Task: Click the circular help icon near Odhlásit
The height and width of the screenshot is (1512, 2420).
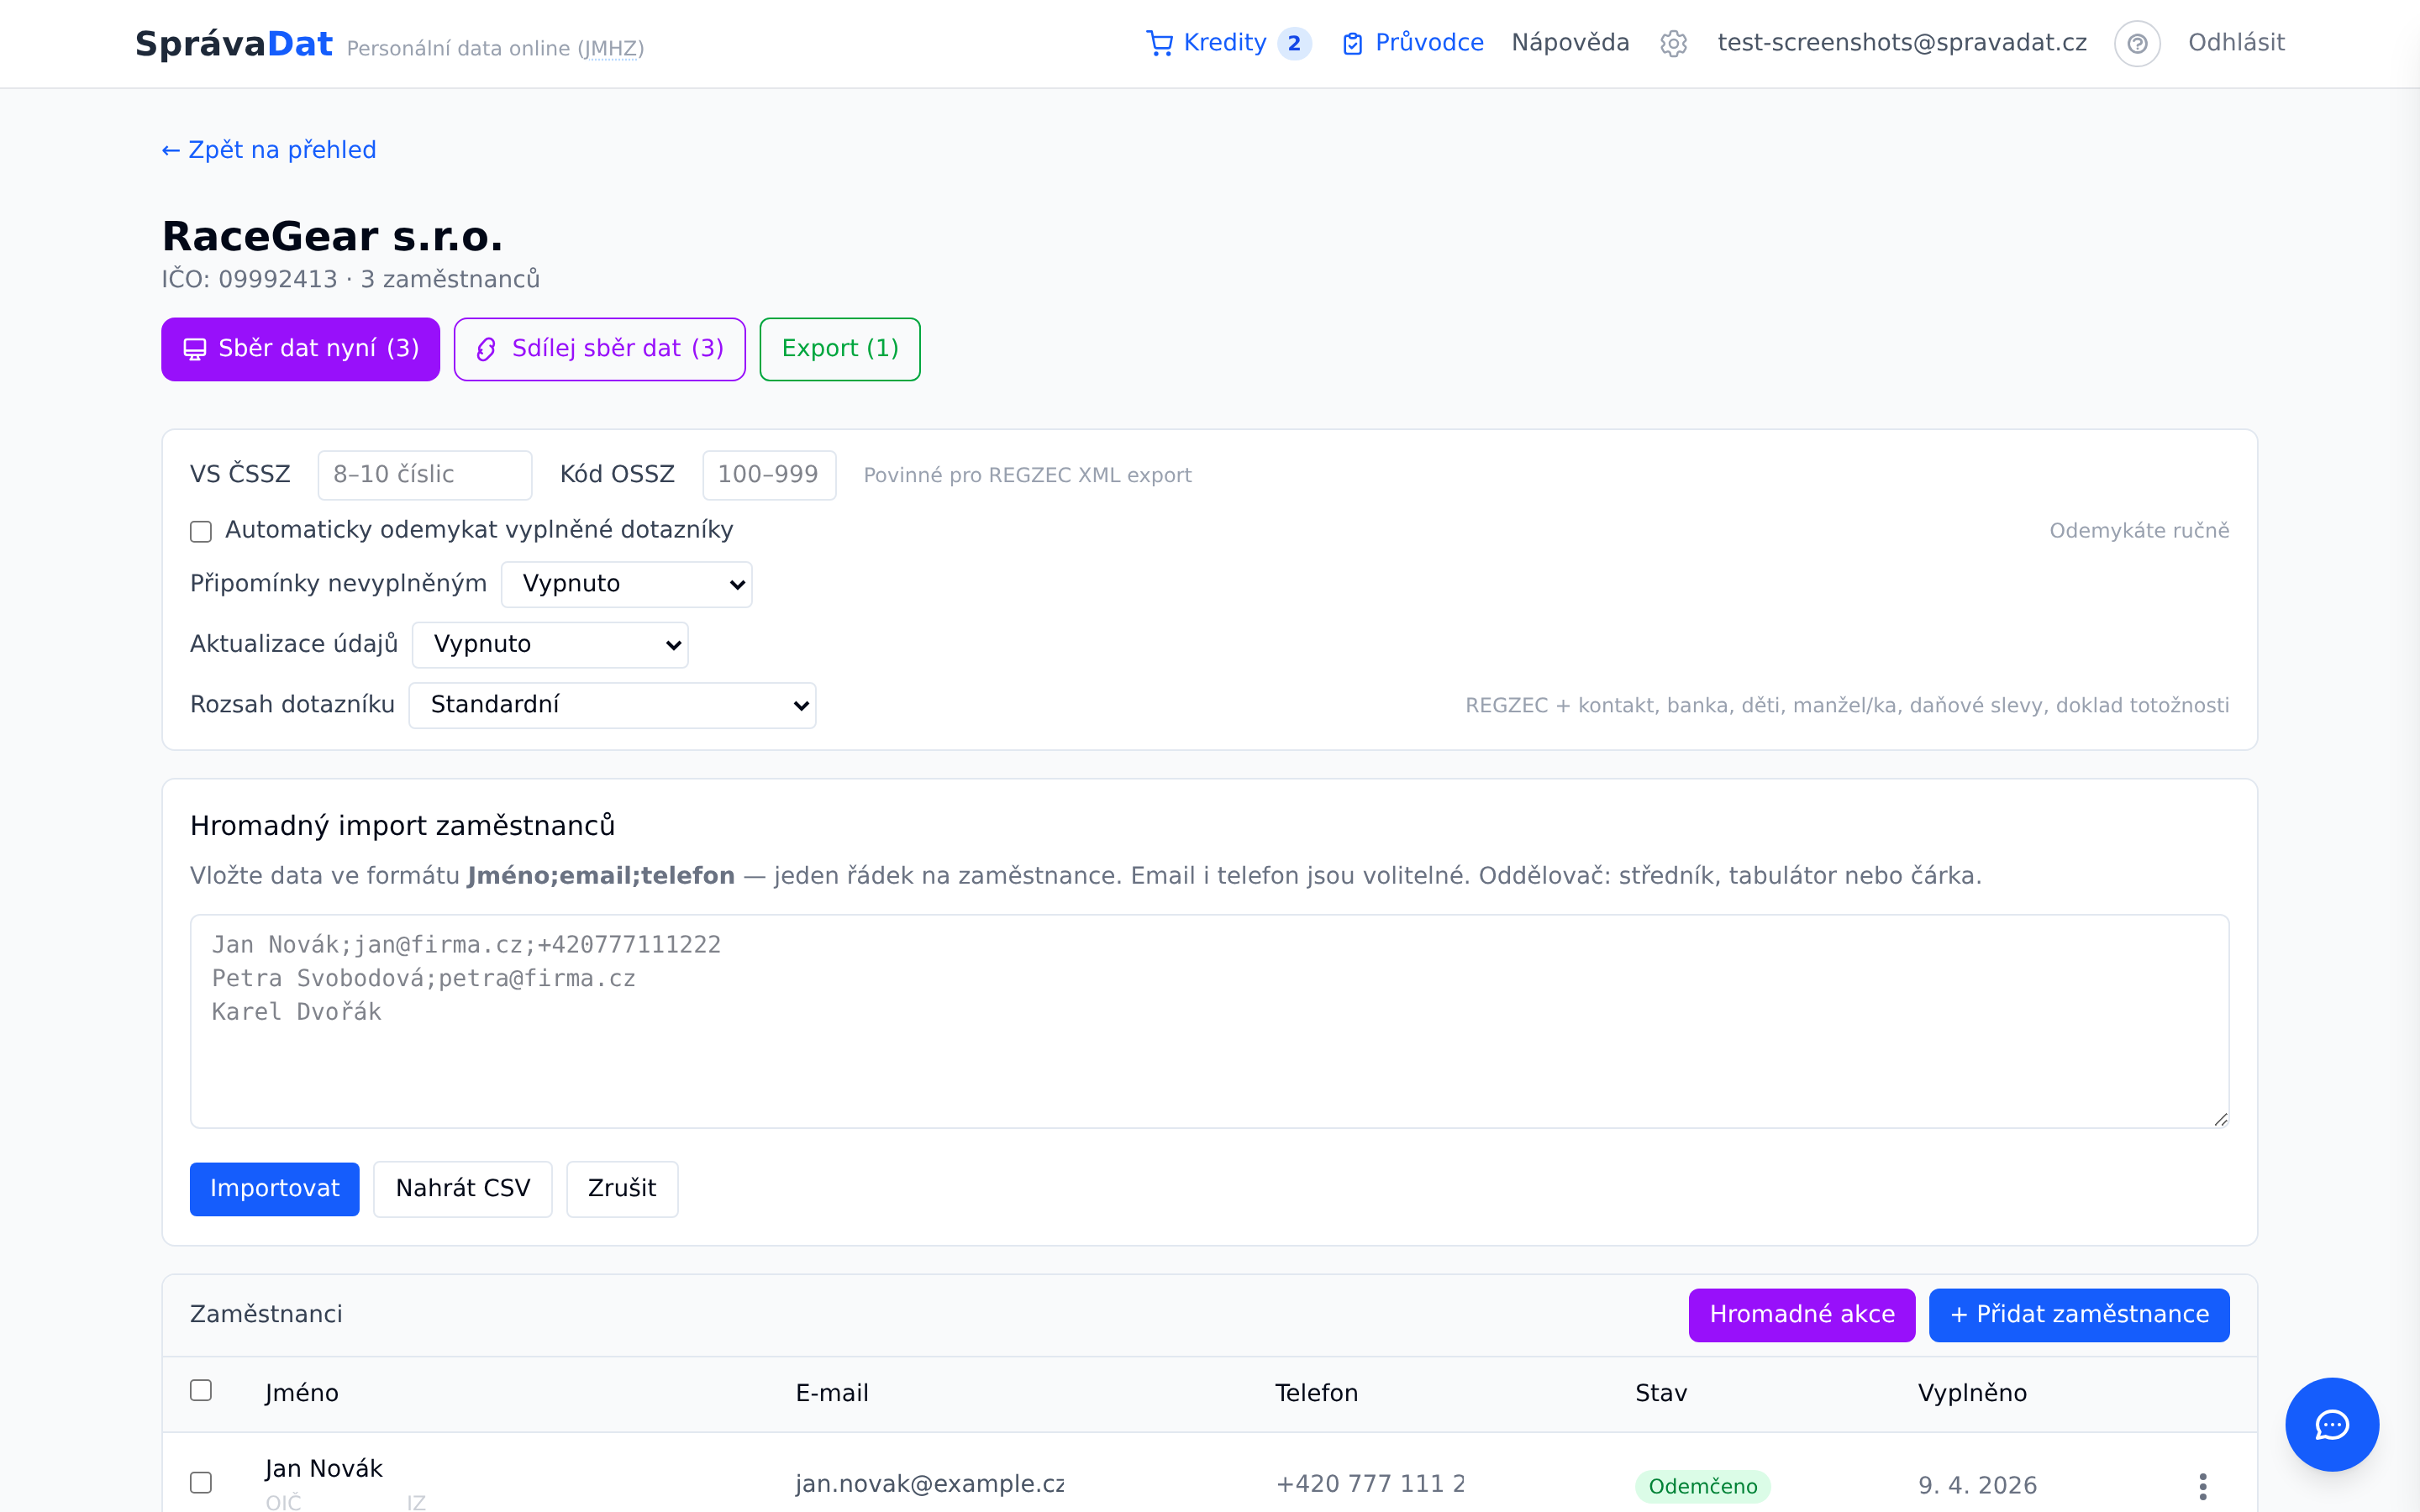Action: click(x=2137, y=43)
